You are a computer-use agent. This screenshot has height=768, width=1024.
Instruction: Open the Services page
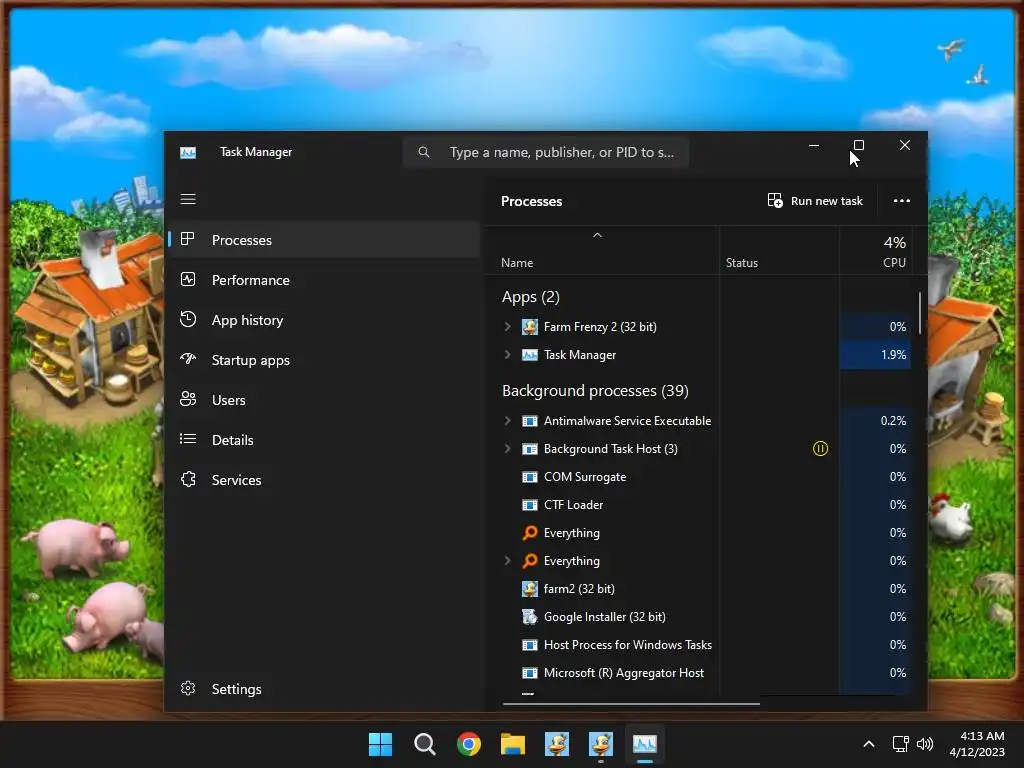point(325,480)
